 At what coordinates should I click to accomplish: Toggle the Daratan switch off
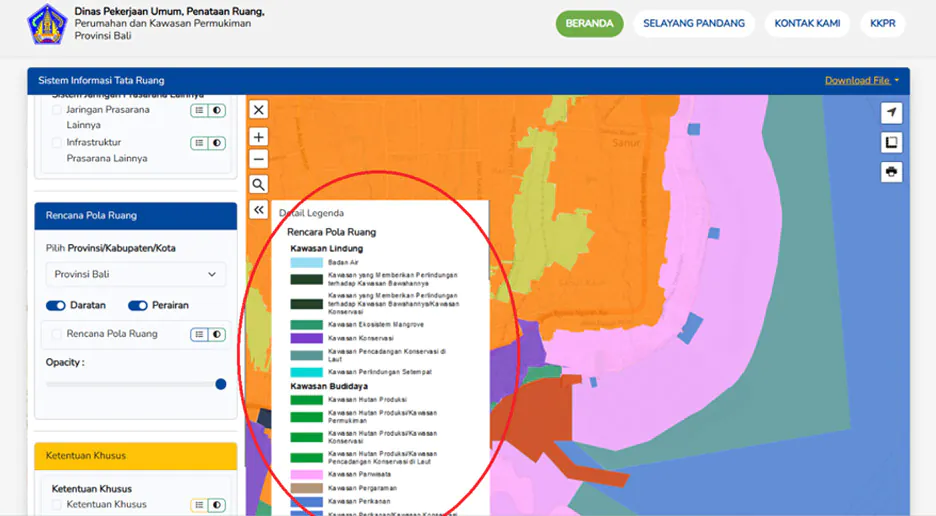[x=56, y=306]
